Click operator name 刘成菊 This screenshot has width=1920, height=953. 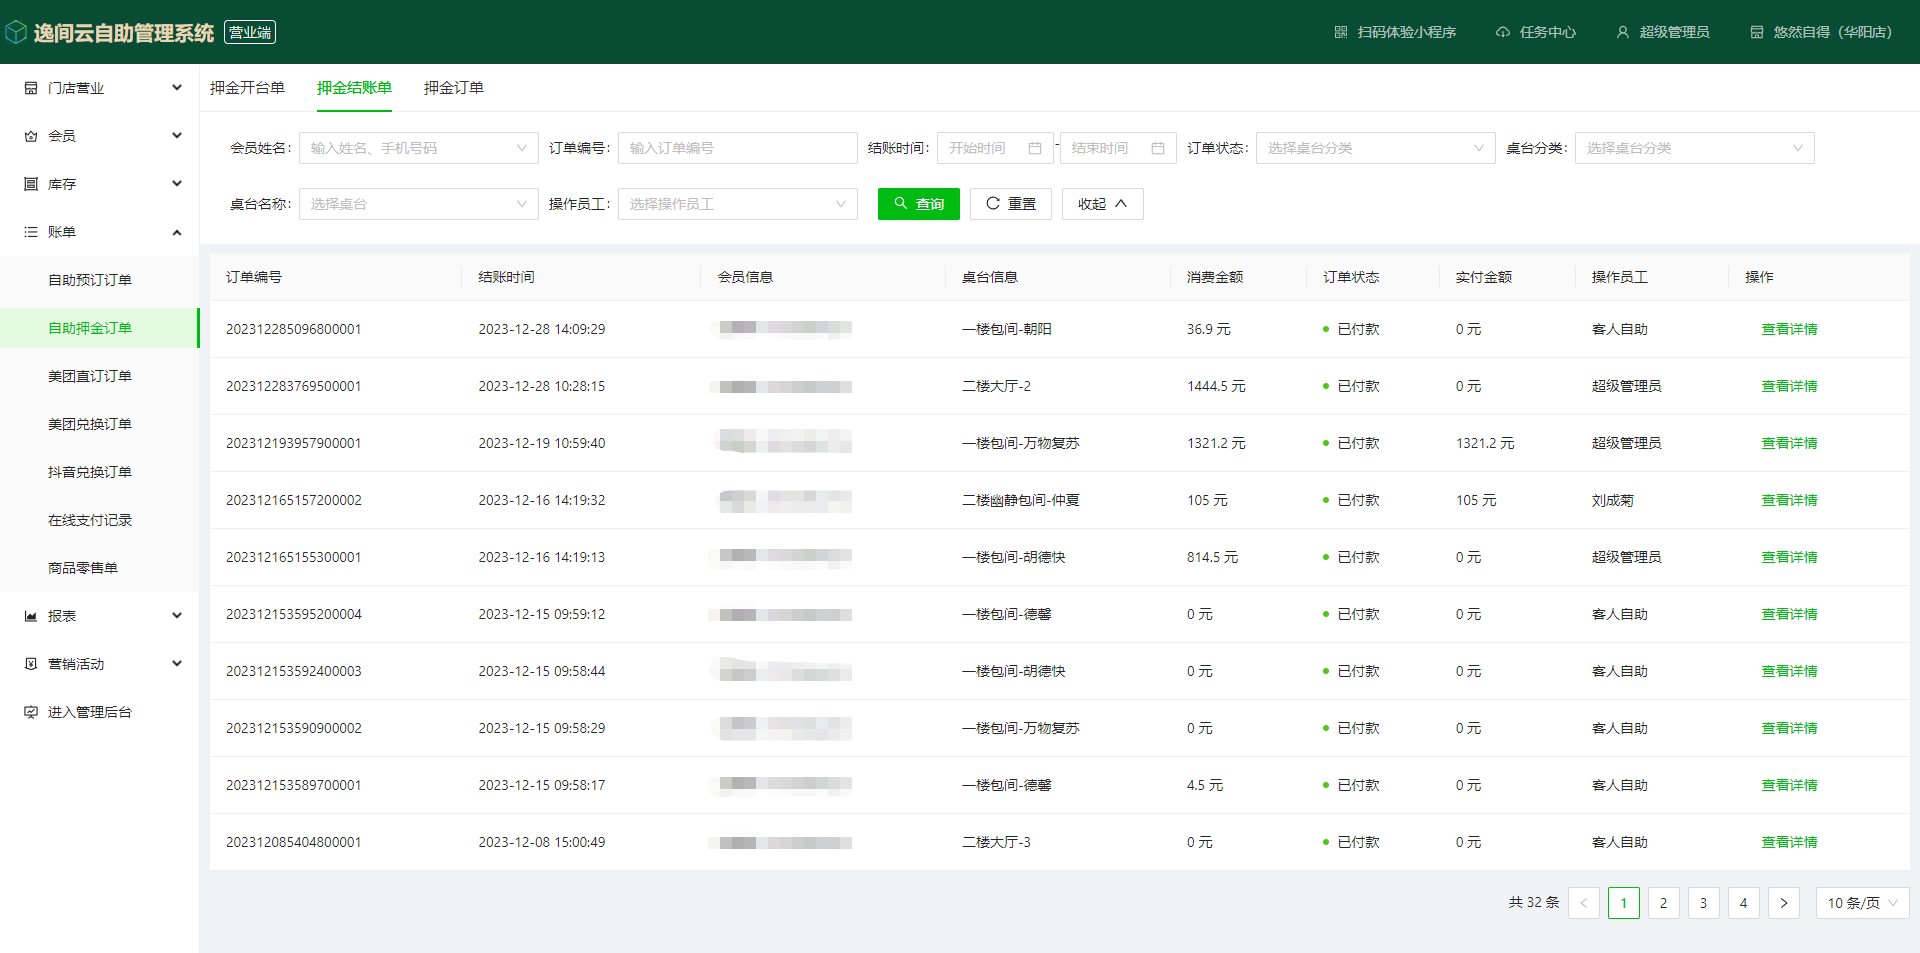1612,500
